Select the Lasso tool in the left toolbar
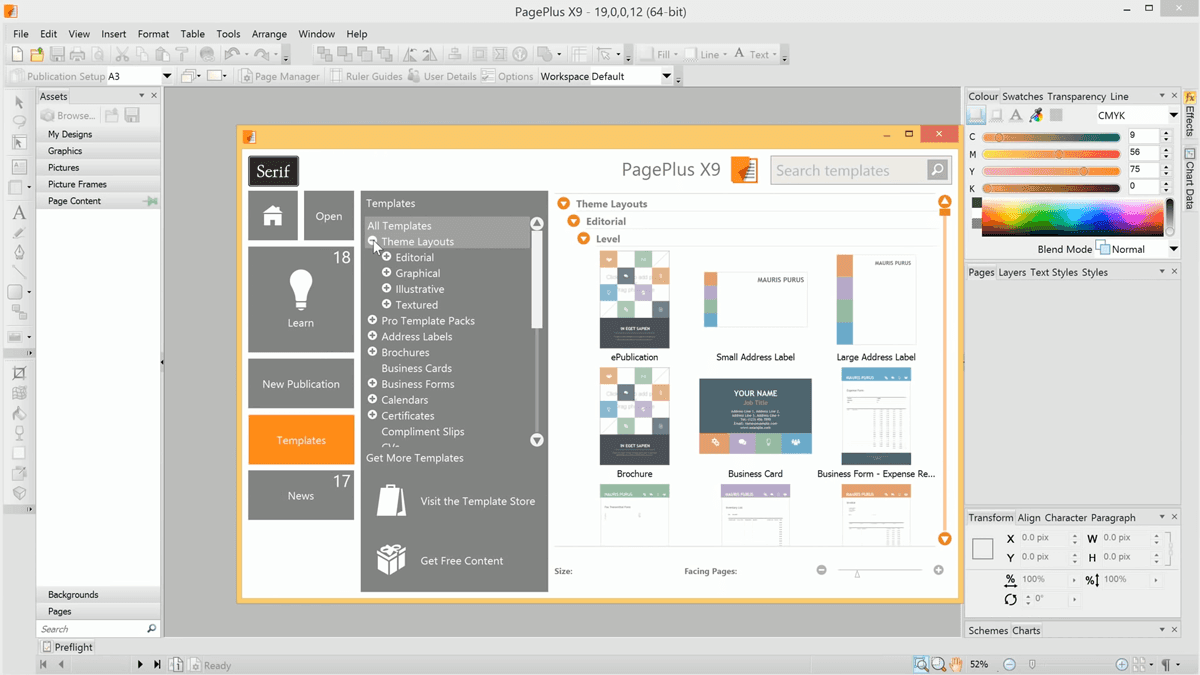The image size is (1200, 675). pos(19,122)
